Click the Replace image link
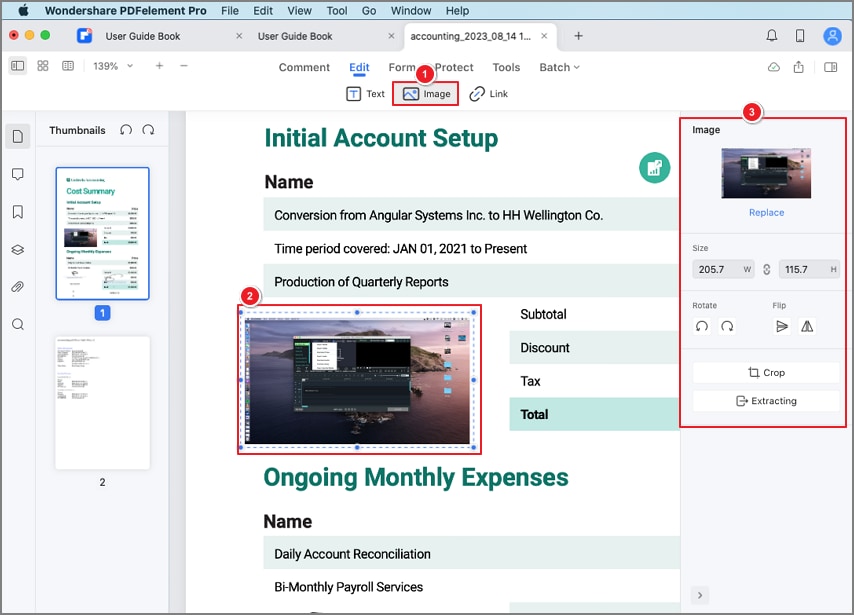The width and height of the screenshot is (854, 615). click(766, 212)
